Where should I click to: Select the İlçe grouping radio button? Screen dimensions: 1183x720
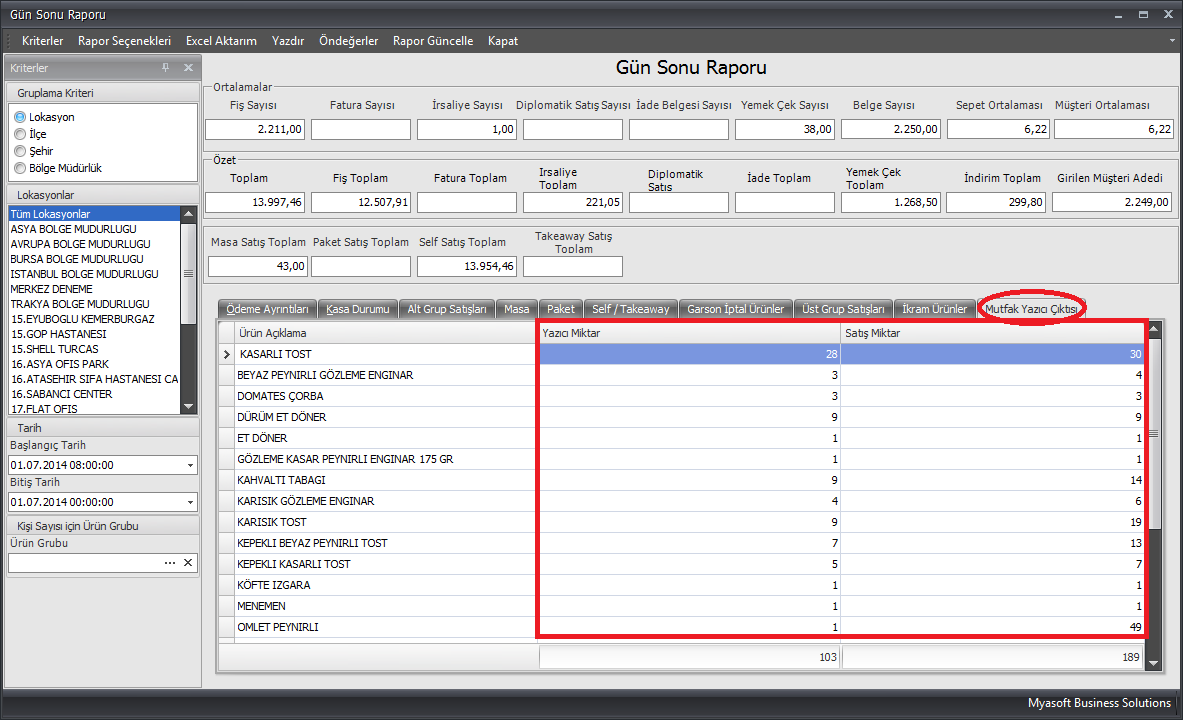point(20,134)
